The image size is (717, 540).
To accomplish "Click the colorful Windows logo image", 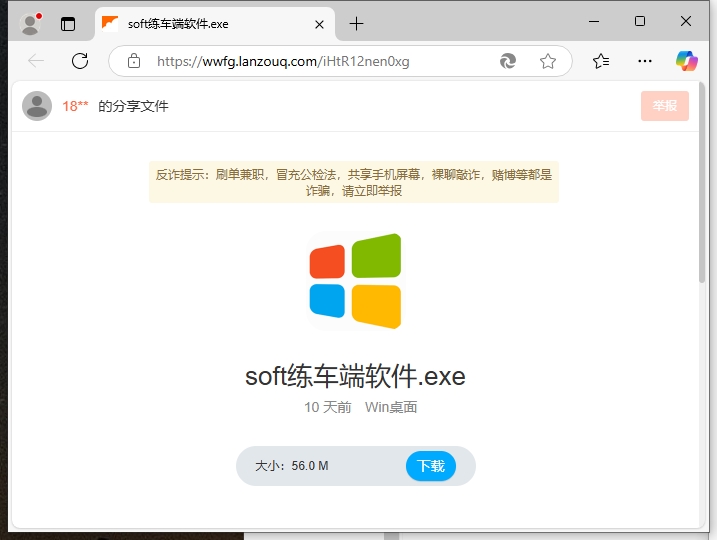I will tap(355, 281).
